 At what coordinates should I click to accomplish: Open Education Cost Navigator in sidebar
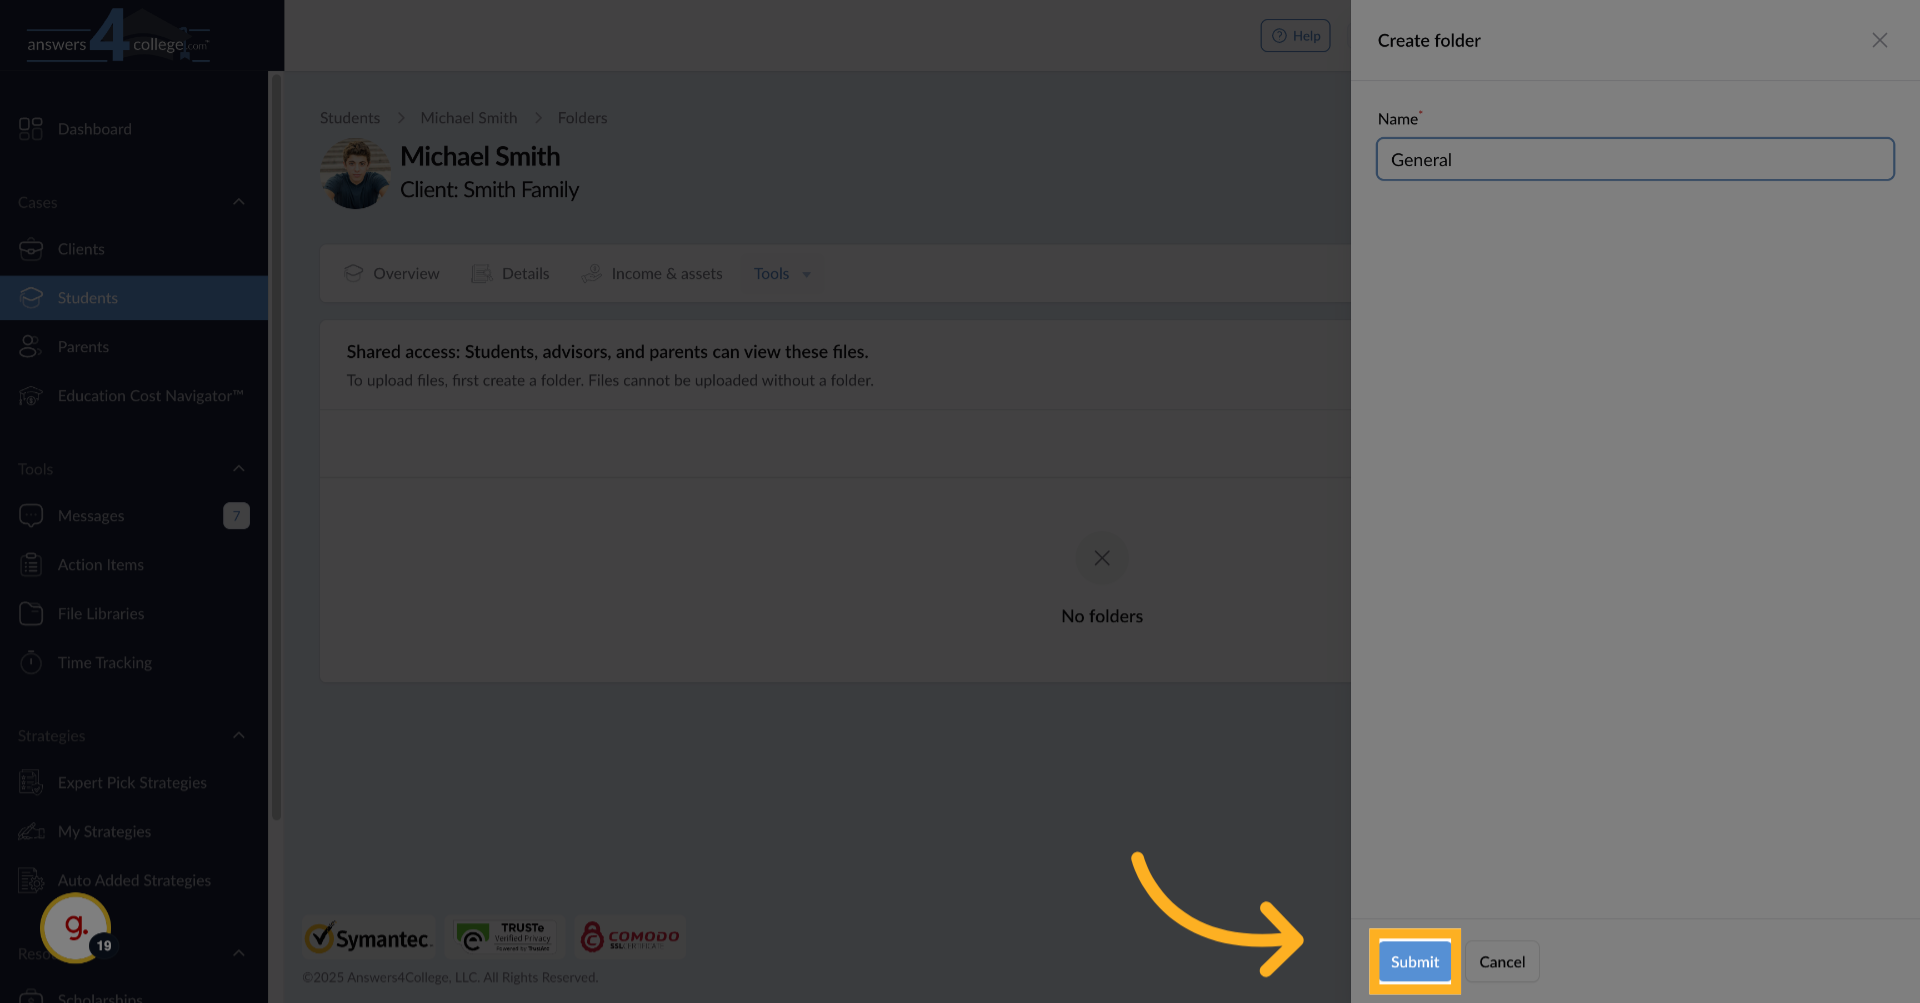click(134, 396)
